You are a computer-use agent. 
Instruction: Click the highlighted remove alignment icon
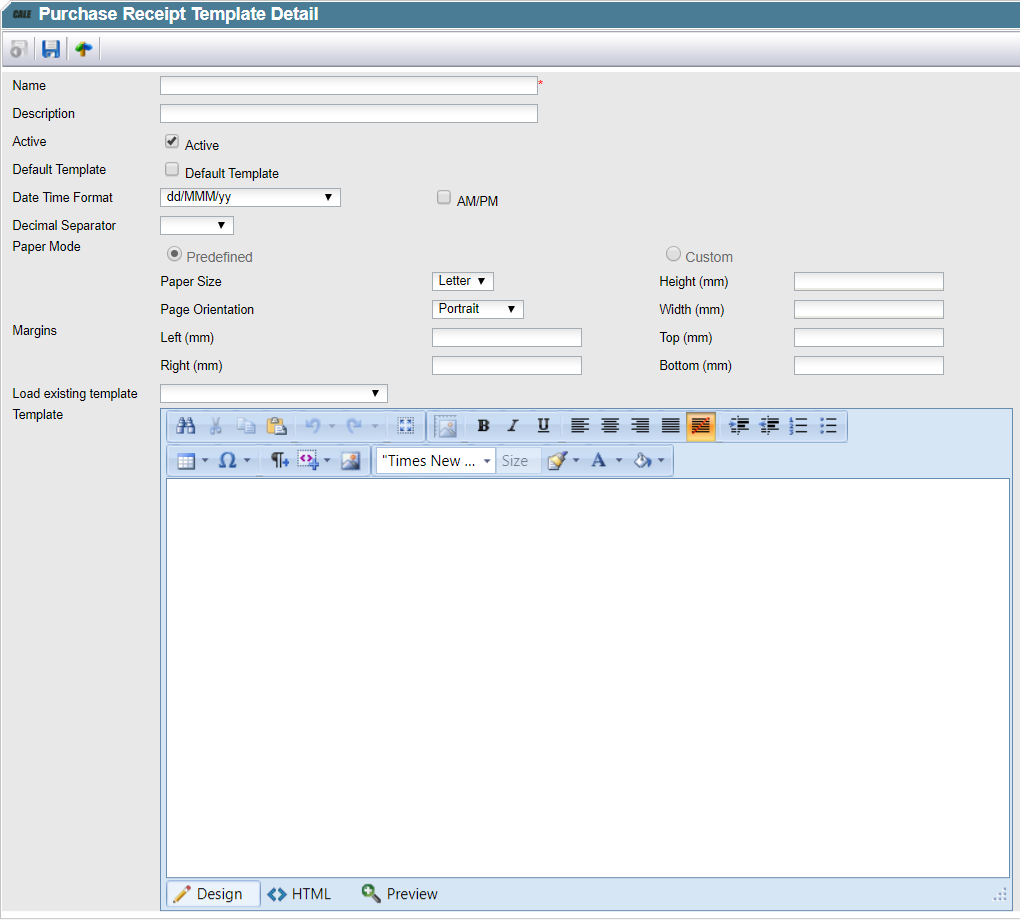click(701, 426)
